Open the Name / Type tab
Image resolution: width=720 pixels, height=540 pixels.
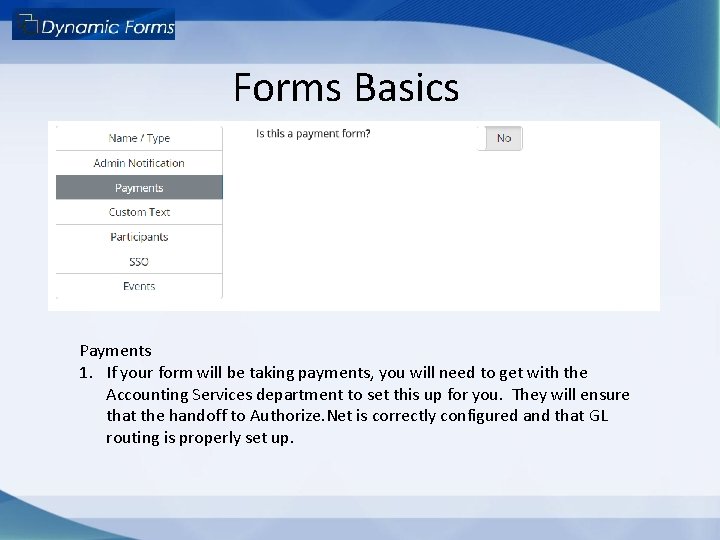139,138
